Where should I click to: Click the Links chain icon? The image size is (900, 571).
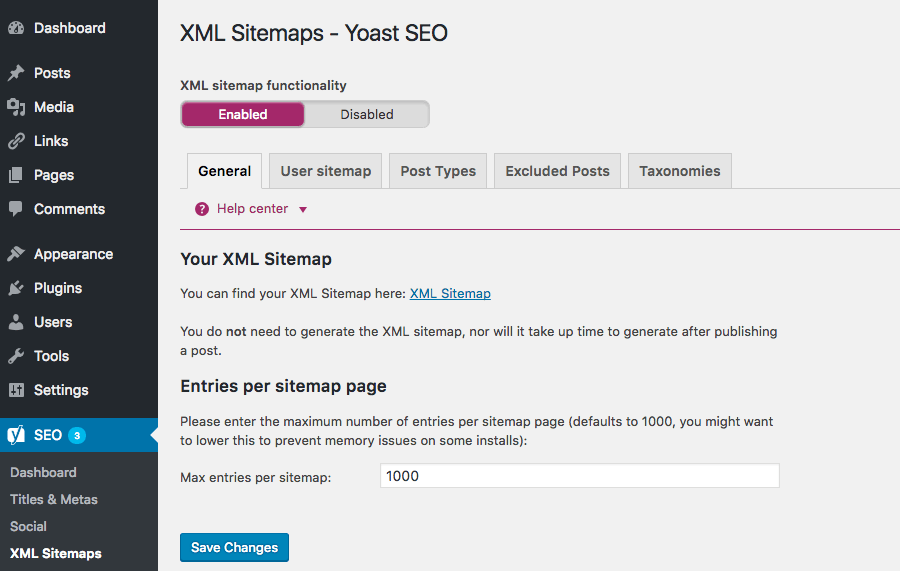(16, 141)
